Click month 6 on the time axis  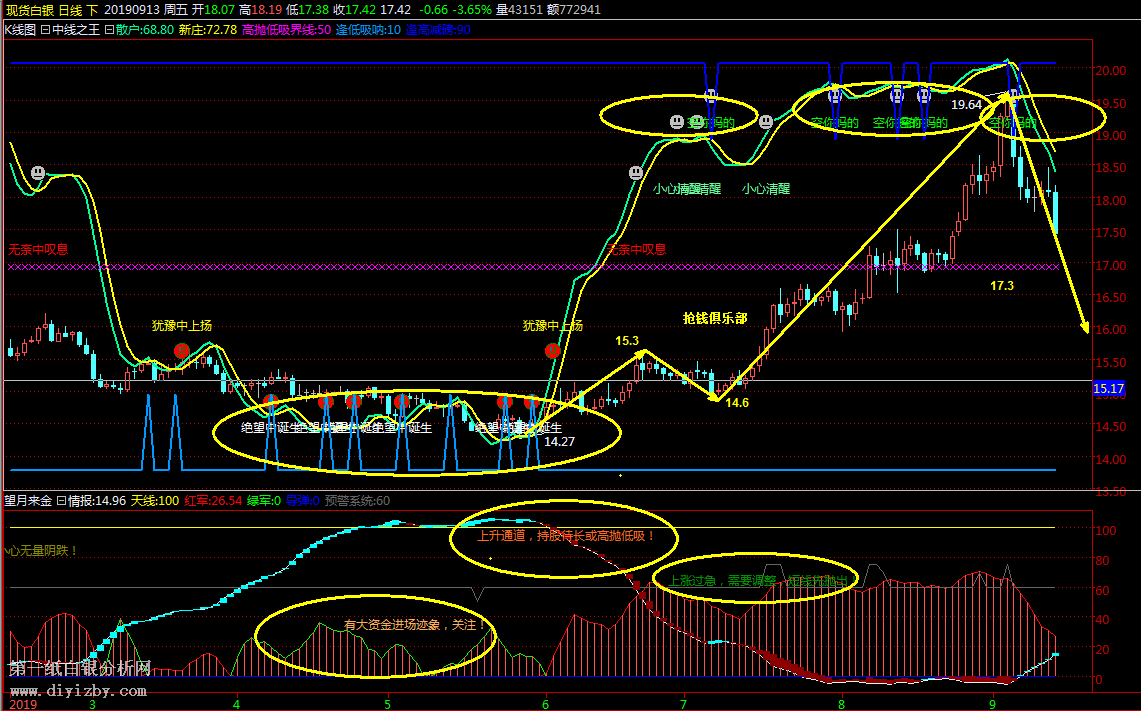(x=546, y=702)
